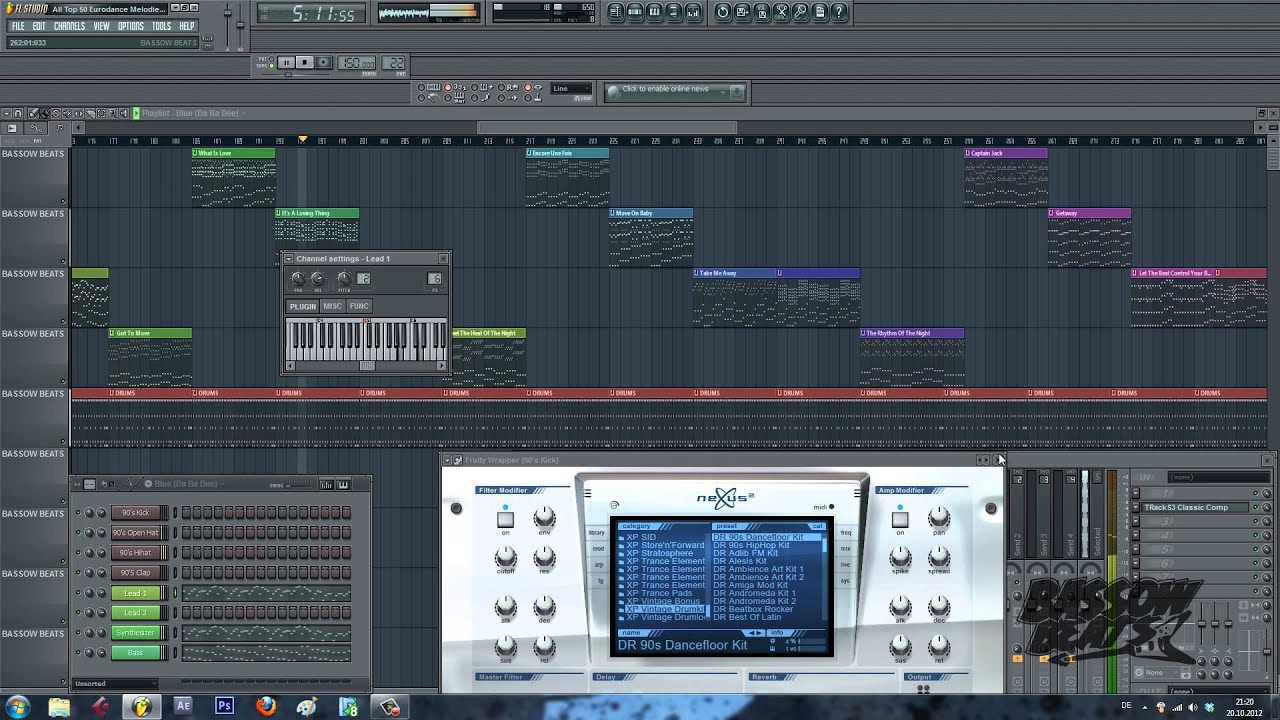
Task: Open the Fruity Wrapper settings gear icon
Action: coord(458,460)
